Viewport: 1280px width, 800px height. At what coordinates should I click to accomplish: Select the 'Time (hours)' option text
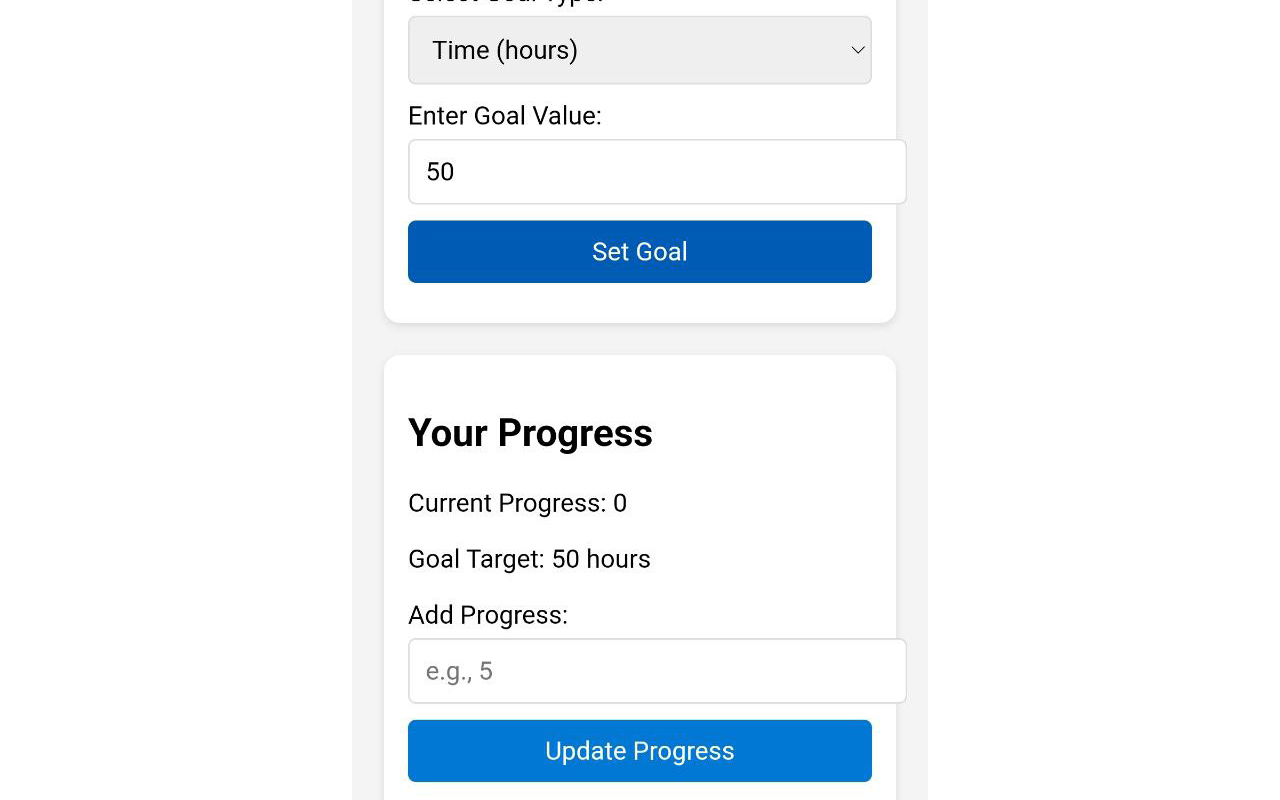coord(505,50)
